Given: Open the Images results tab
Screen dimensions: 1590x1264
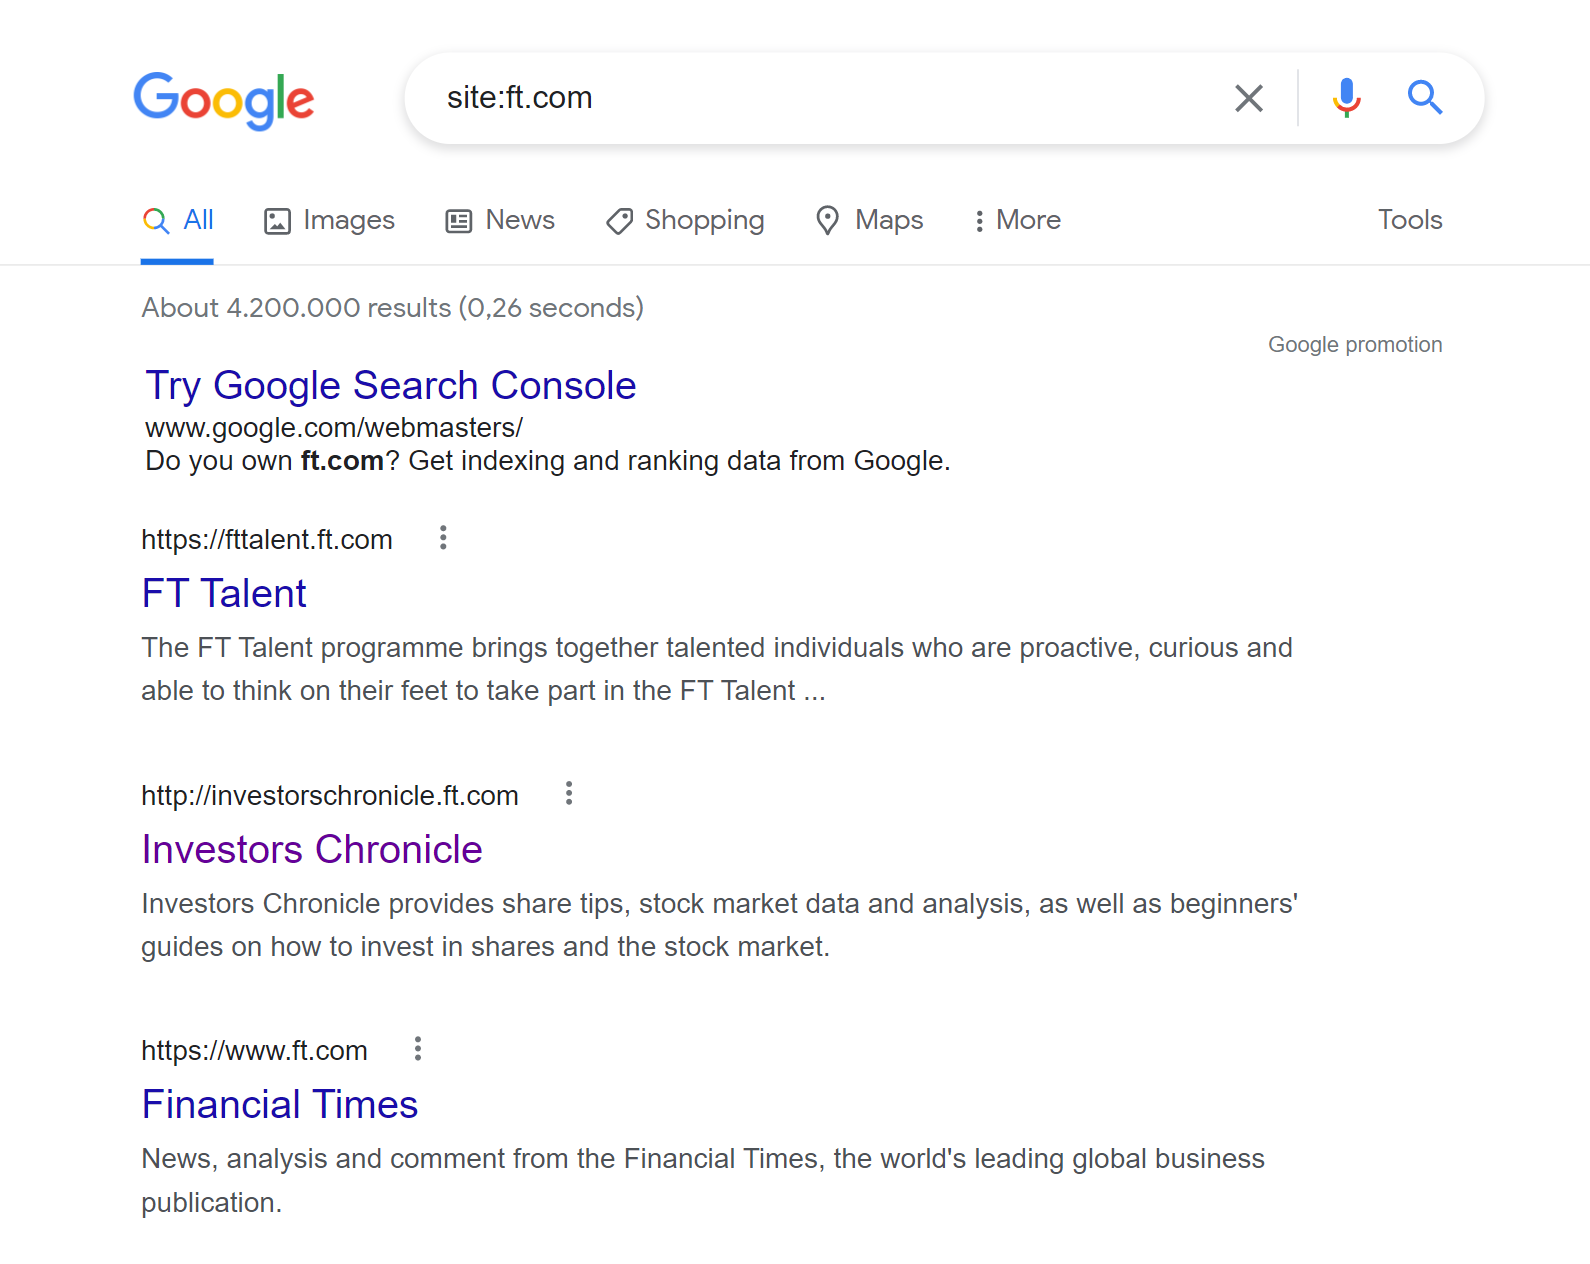Looking at the screenshot, I should (329, 220).
